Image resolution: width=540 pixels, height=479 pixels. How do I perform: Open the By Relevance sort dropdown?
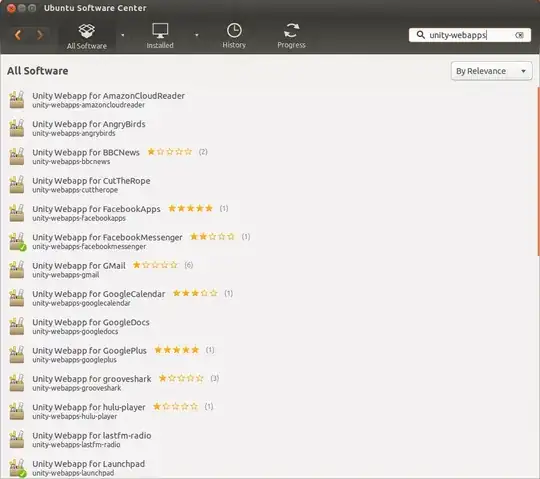click(491, 71)
